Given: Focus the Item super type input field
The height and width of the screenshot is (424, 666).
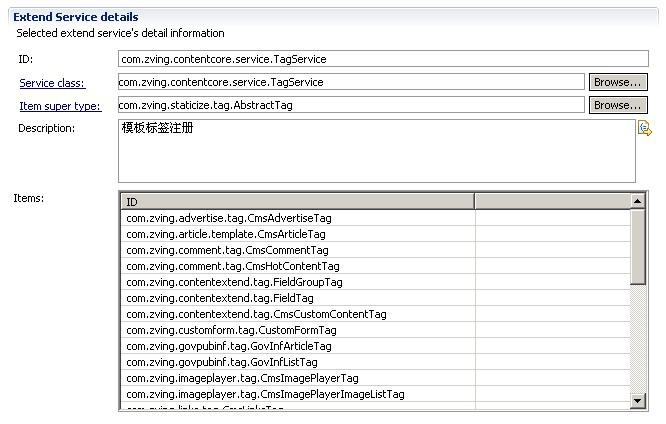Looking at the screenshot, I should click(350, 105).
